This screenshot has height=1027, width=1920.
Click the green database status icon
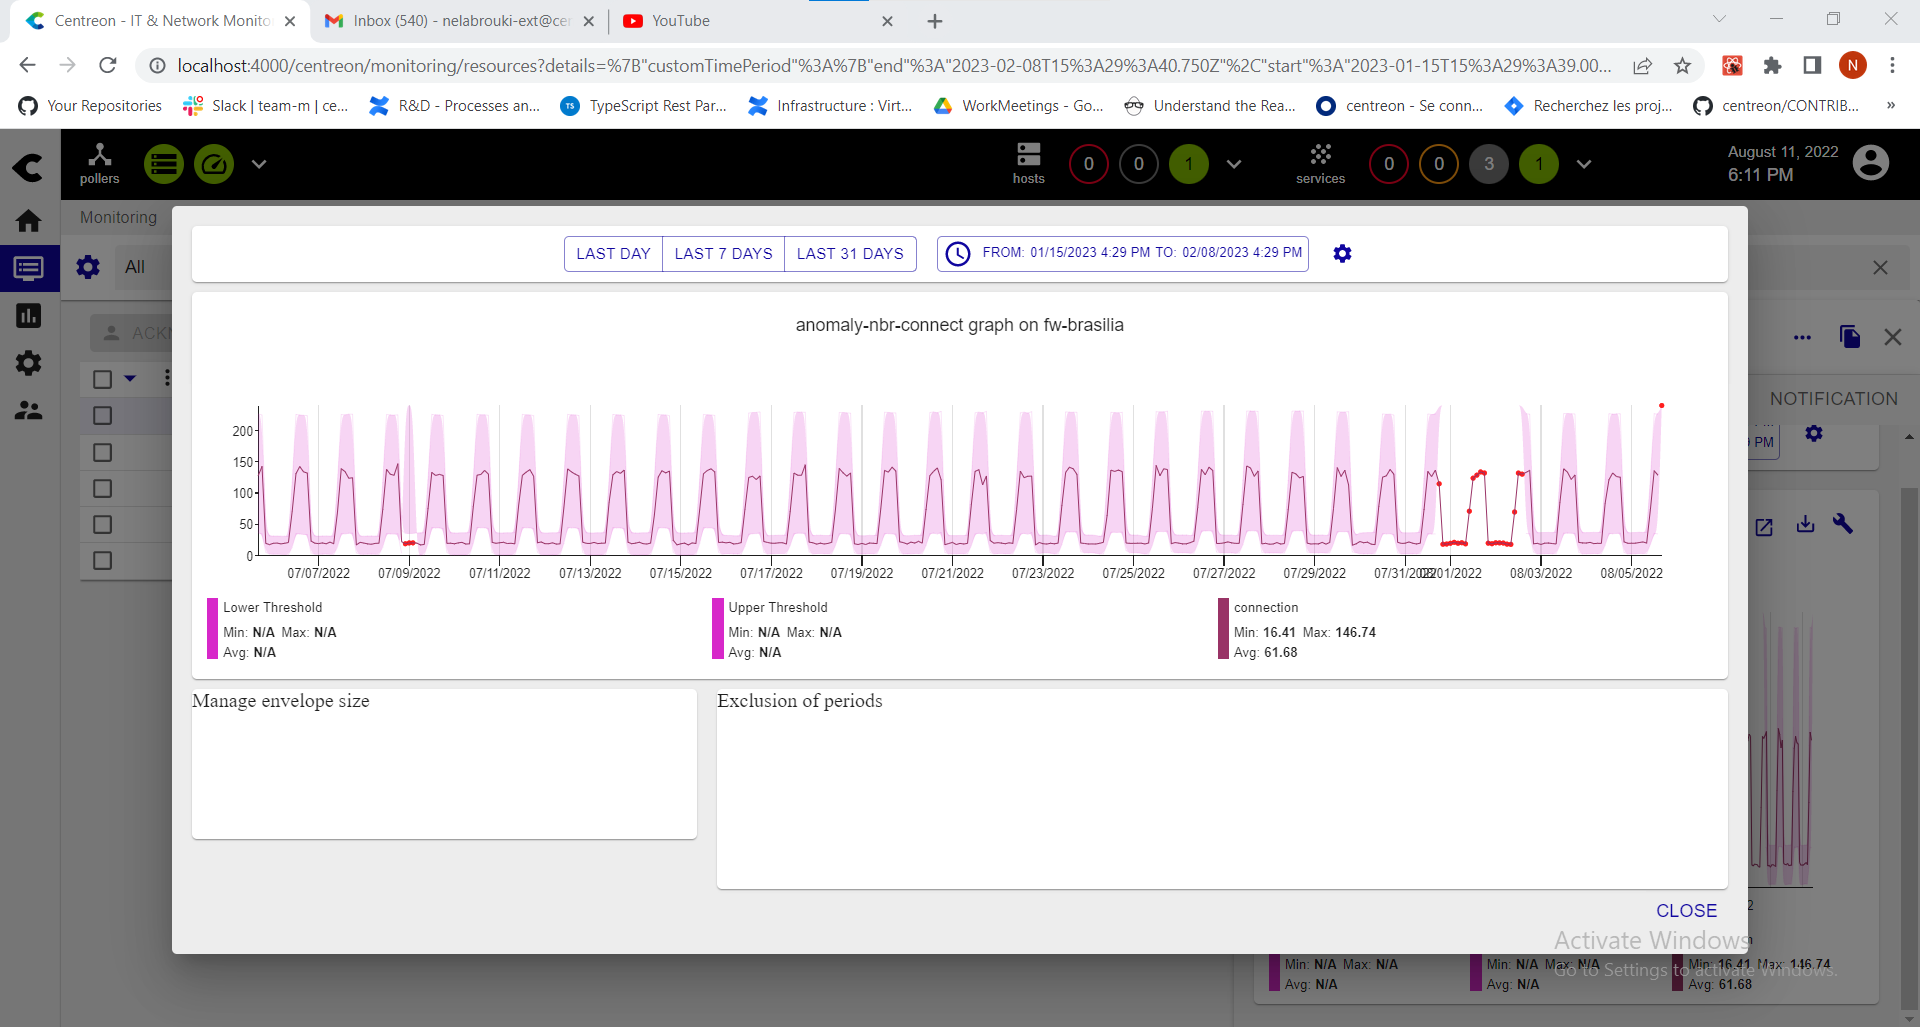163,164
